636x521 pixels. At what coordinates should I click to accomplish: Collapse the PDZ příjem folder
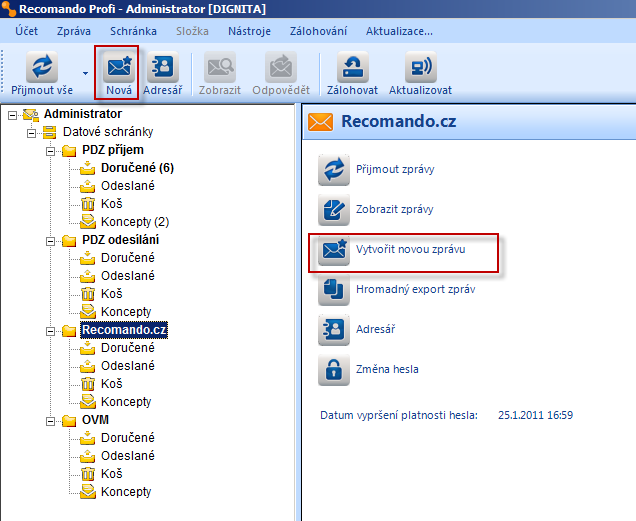[x=50, y=151]
